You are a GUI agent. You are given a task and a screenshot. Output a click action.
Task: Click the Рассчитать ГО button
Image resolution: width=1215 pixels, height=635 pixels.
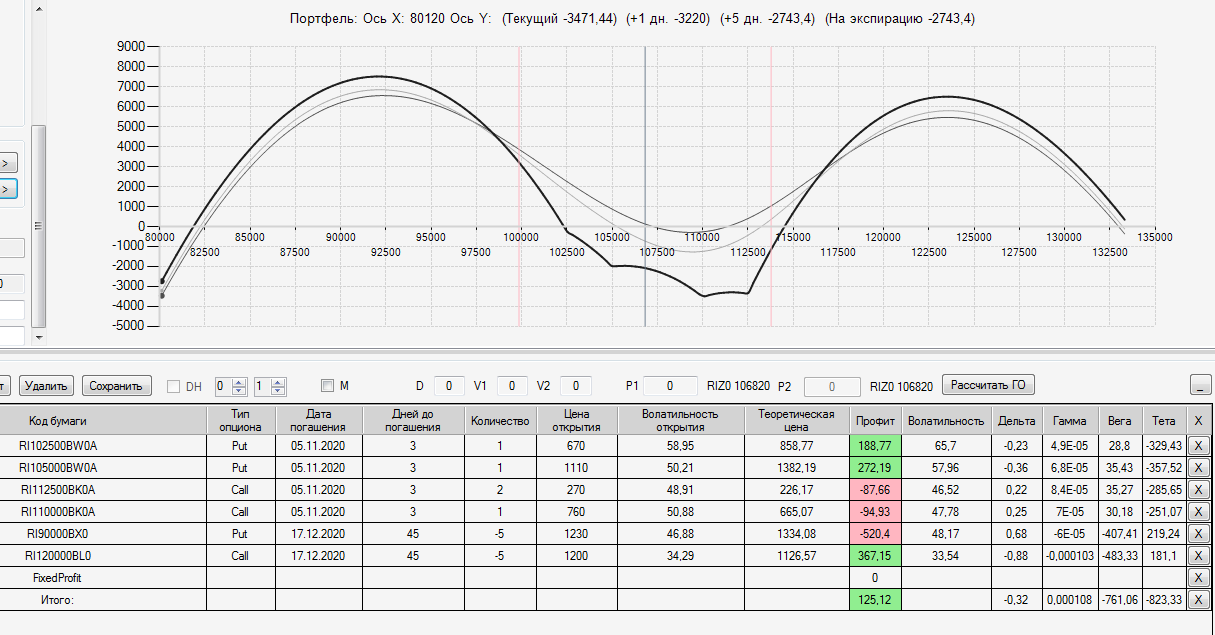(988, 385)
